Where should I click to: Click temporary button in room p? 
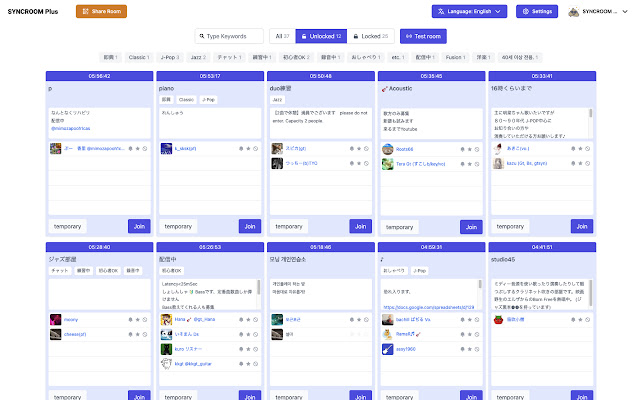(67, 226)
